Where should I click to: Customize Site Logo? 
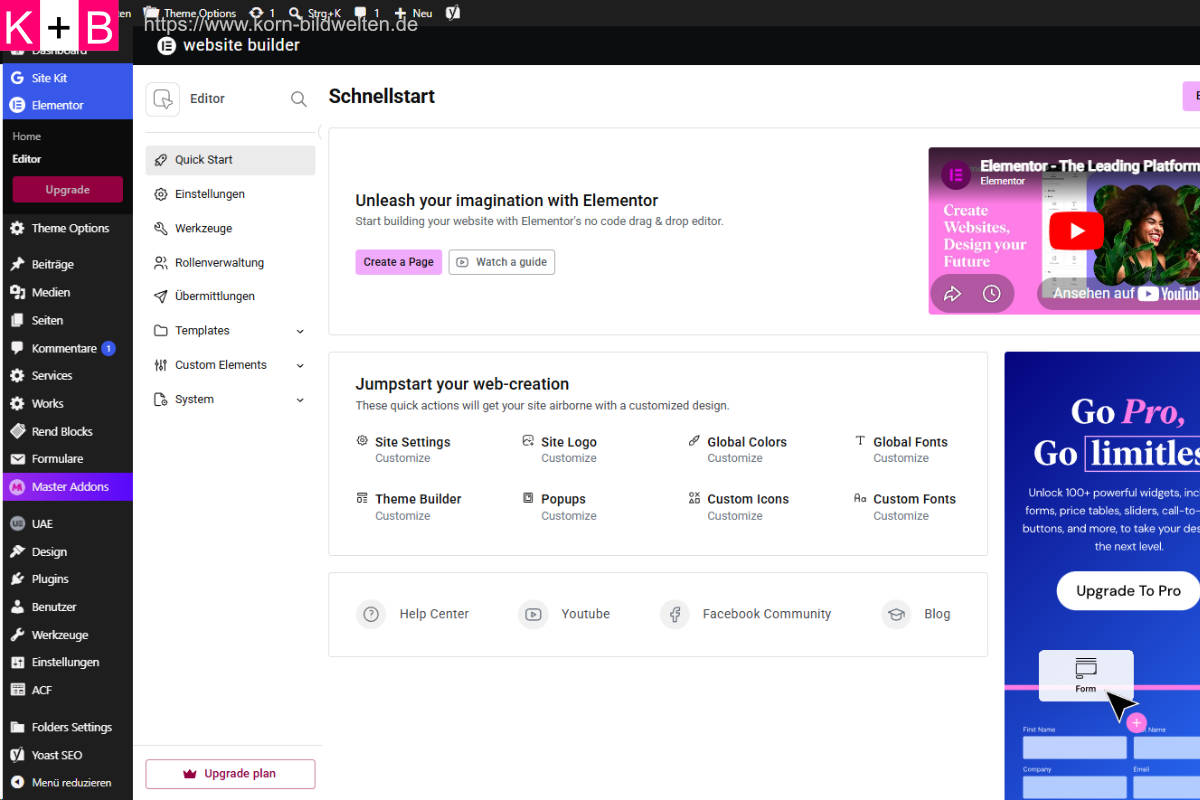pyautogui.click(x=569, y=458)
